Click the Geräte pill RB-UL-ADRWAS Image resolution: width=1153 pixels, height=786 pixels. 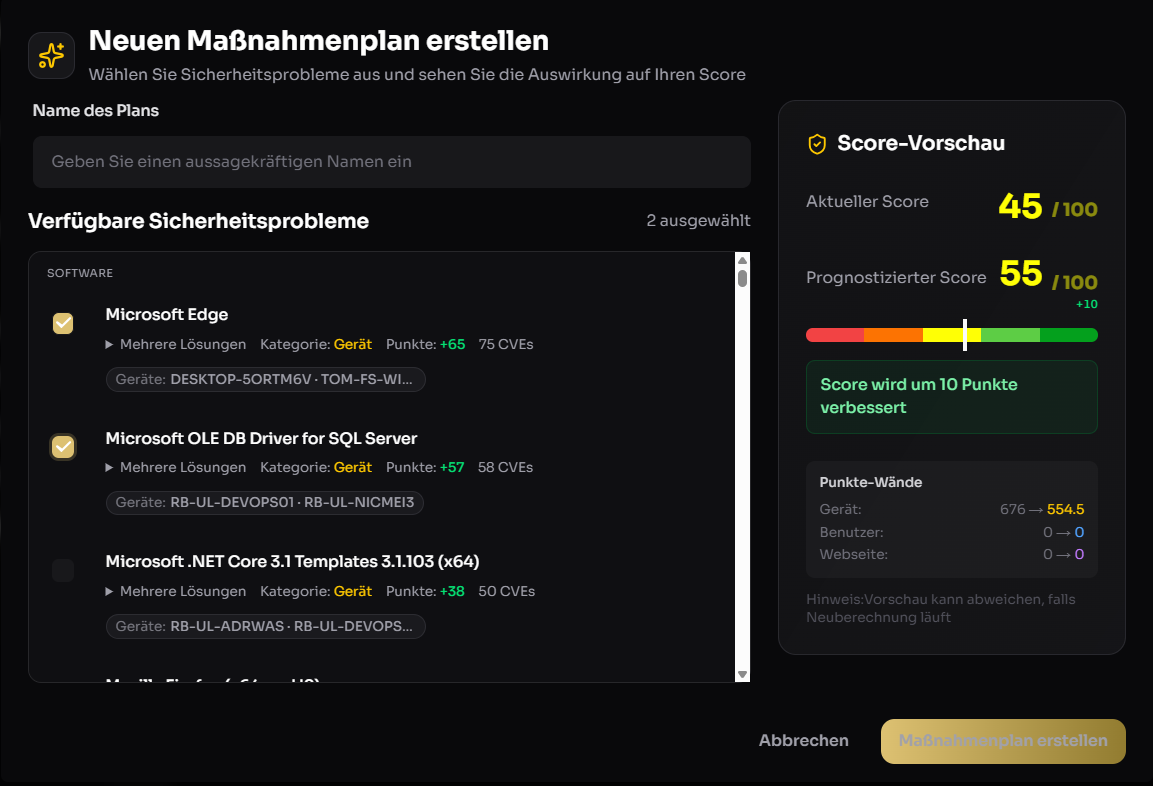tap(265, 626)
